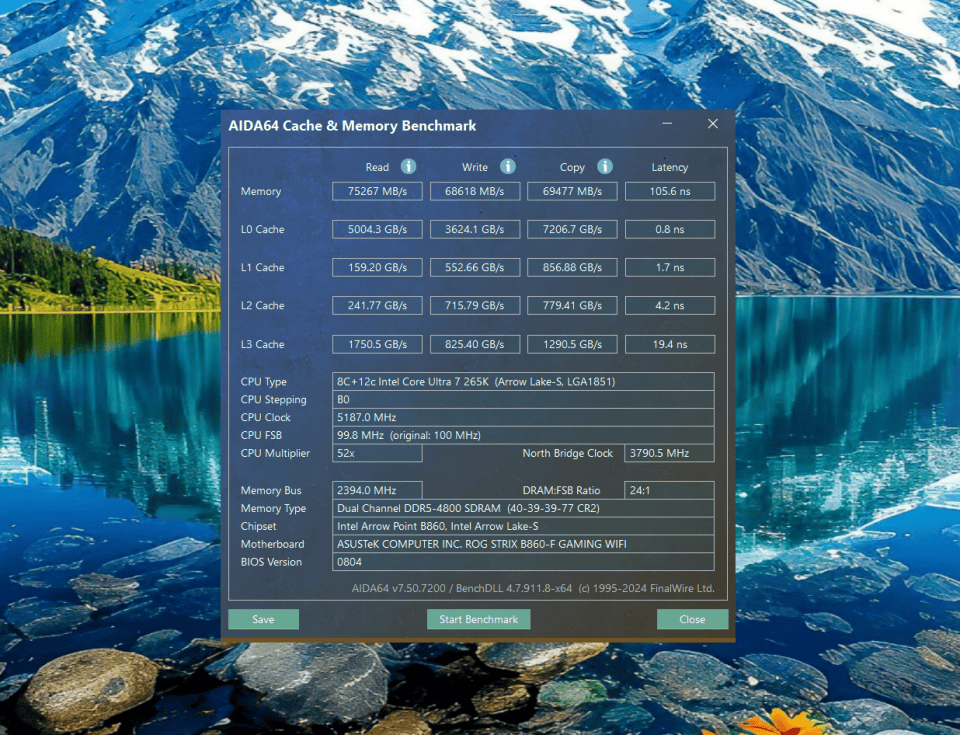This screenshot has width=960, height=735.
Task: Select L0 Cache Read value 5004.3 GB/s
Action: point(377,229)
